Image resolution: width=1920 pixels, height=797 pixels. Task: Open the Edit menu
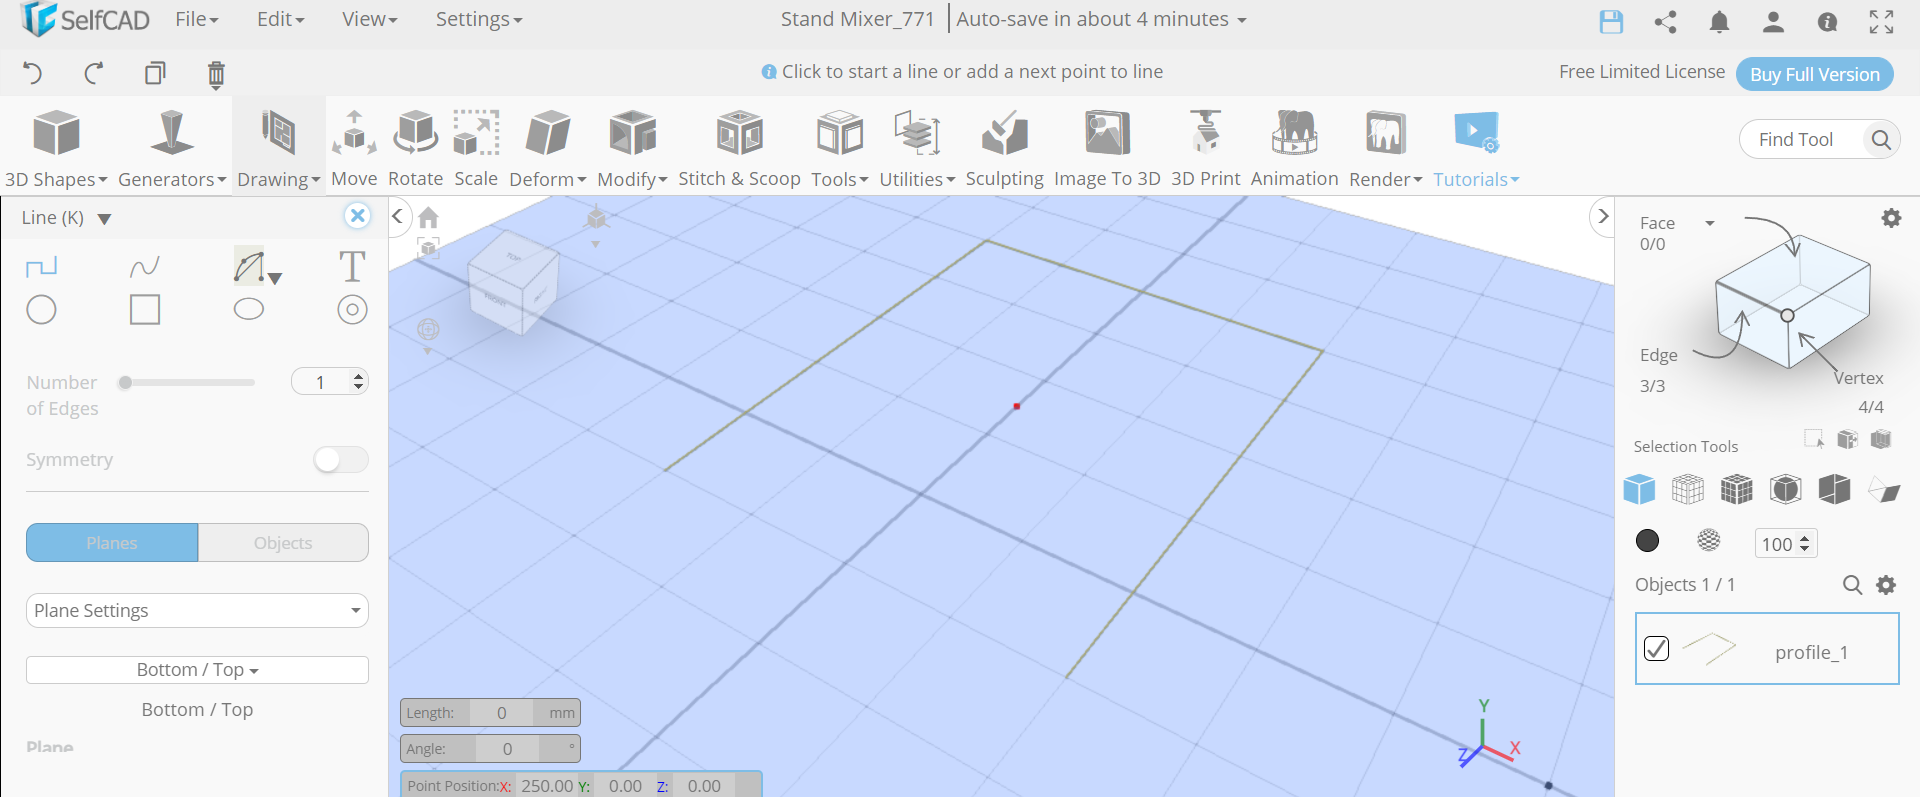tap(280, 19)
